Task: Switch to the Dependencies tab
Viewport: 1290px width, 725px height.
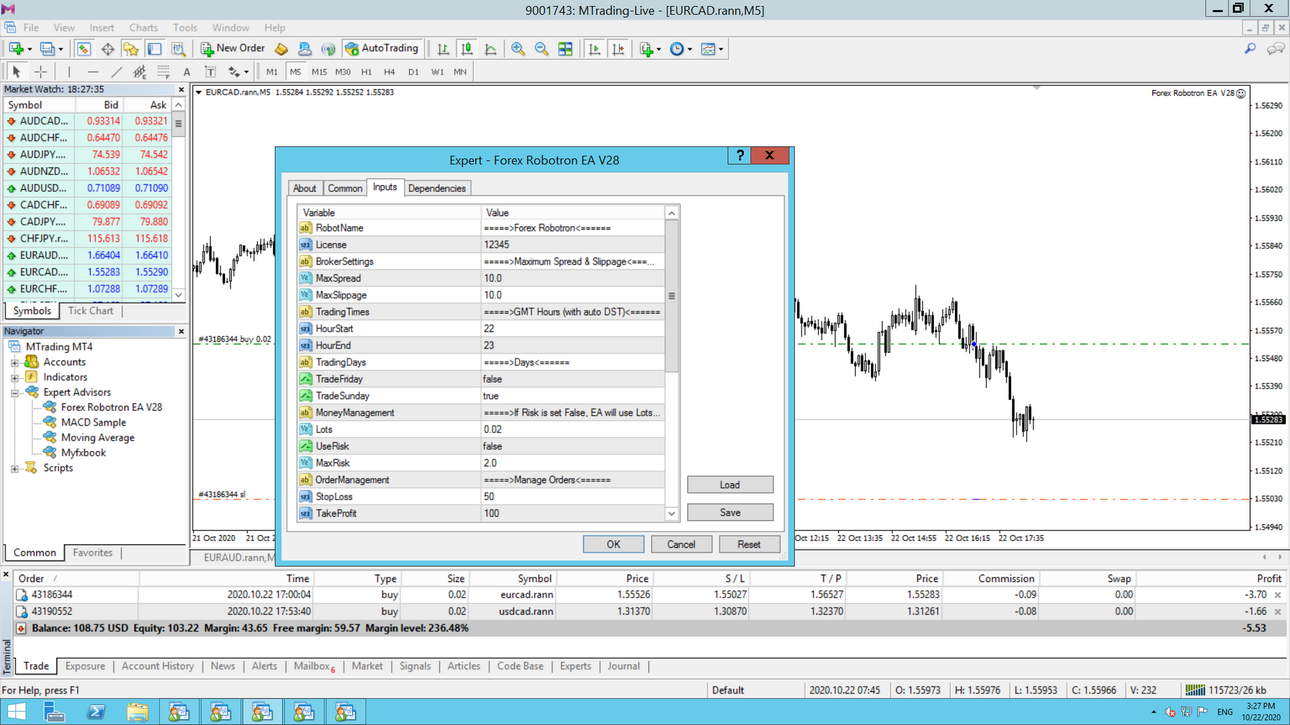Action: click(437, 188)
